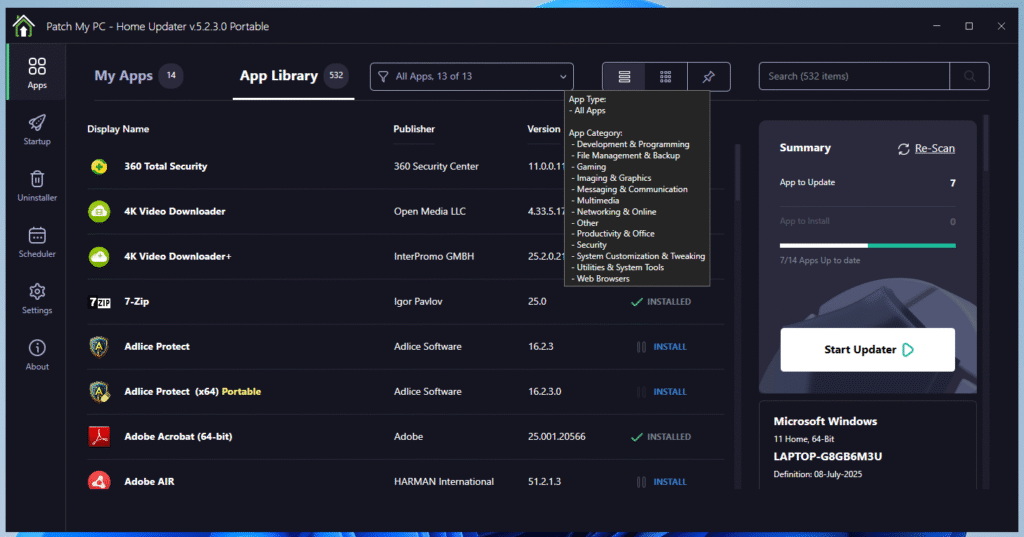Sort by Version column header
The width and height of the screenshot is (1024, 537).
click(543, 129)
